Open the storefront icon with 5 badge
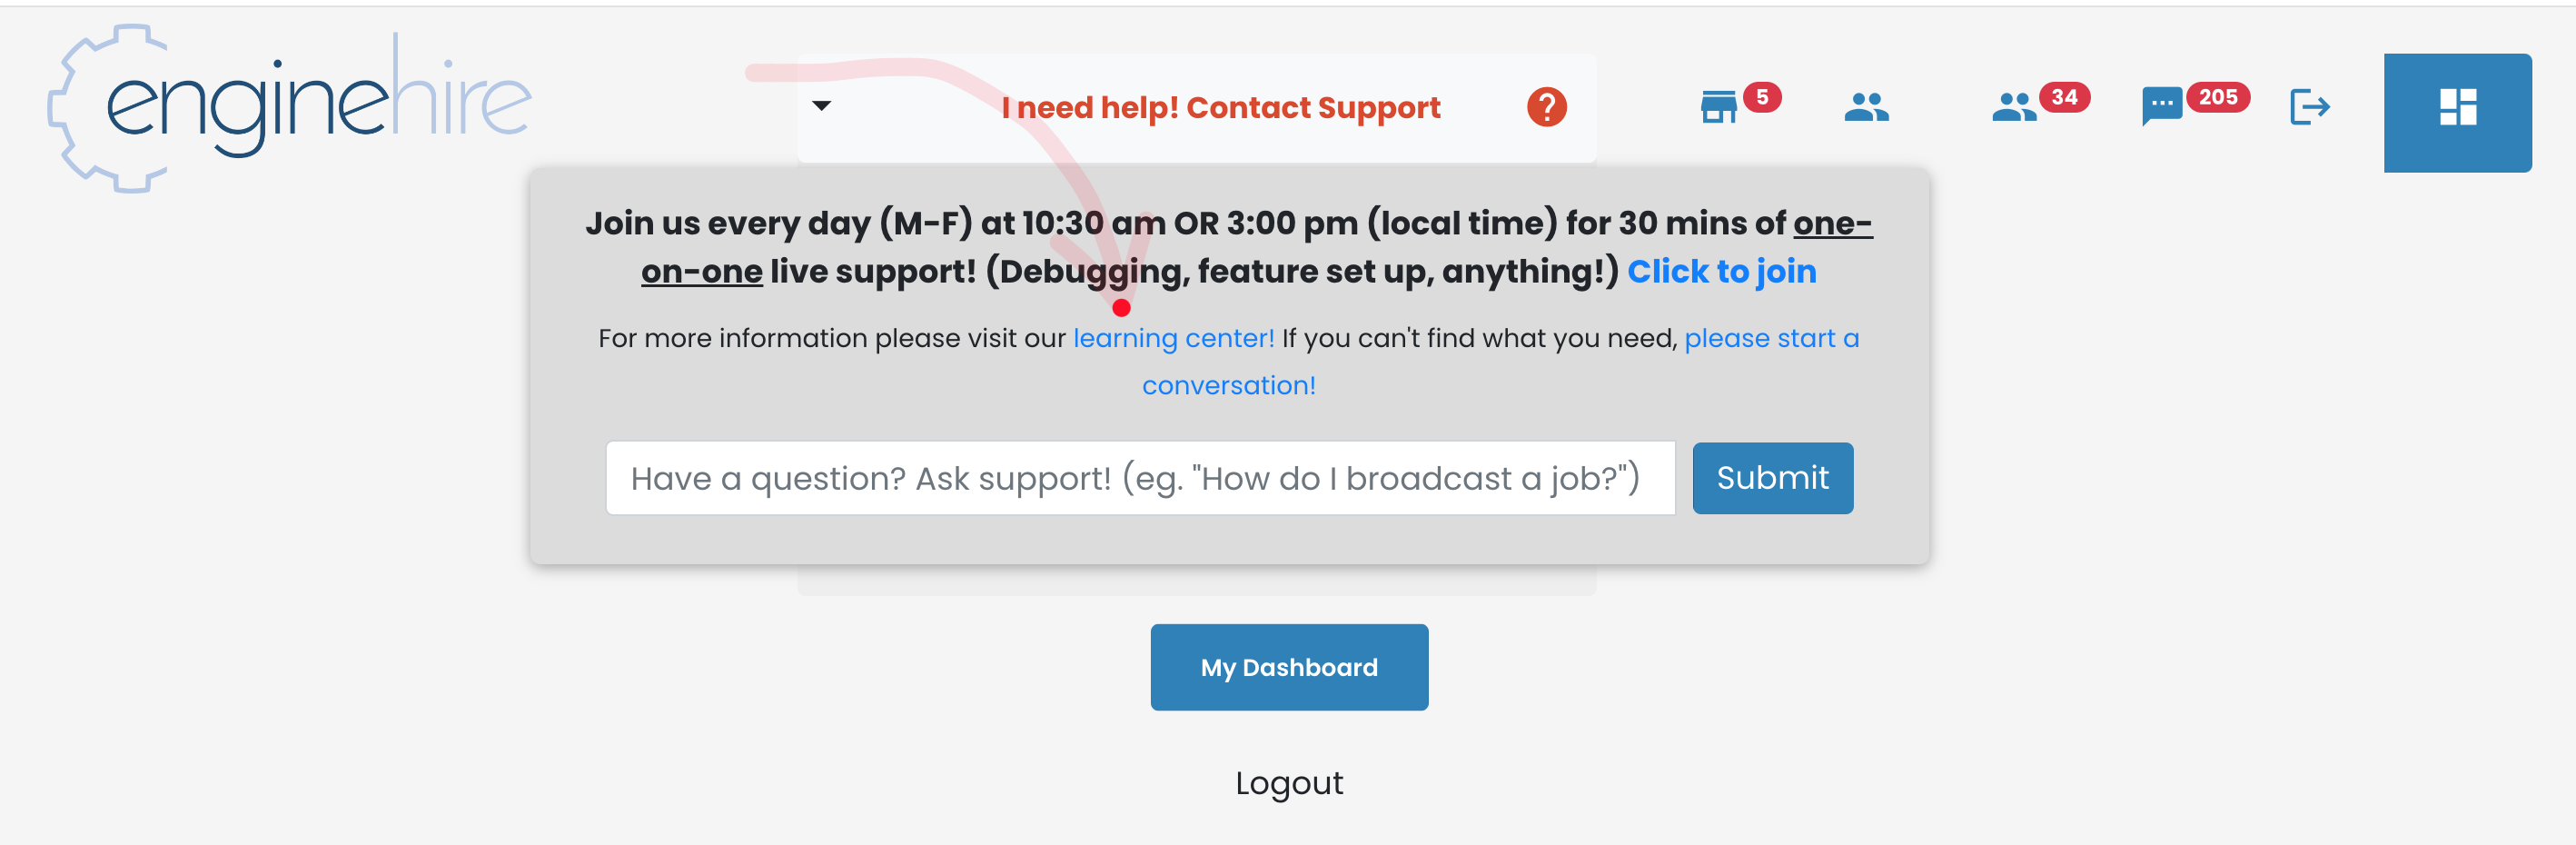 point(1718,107)
